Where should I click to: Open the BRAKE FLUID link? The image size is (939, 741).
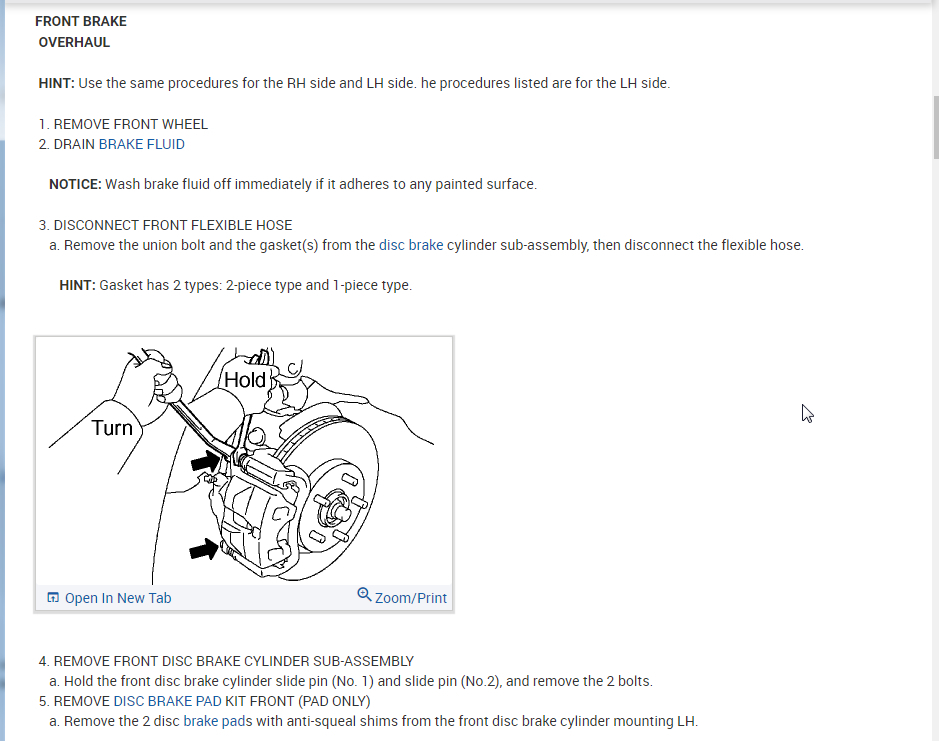coord(141,144)
